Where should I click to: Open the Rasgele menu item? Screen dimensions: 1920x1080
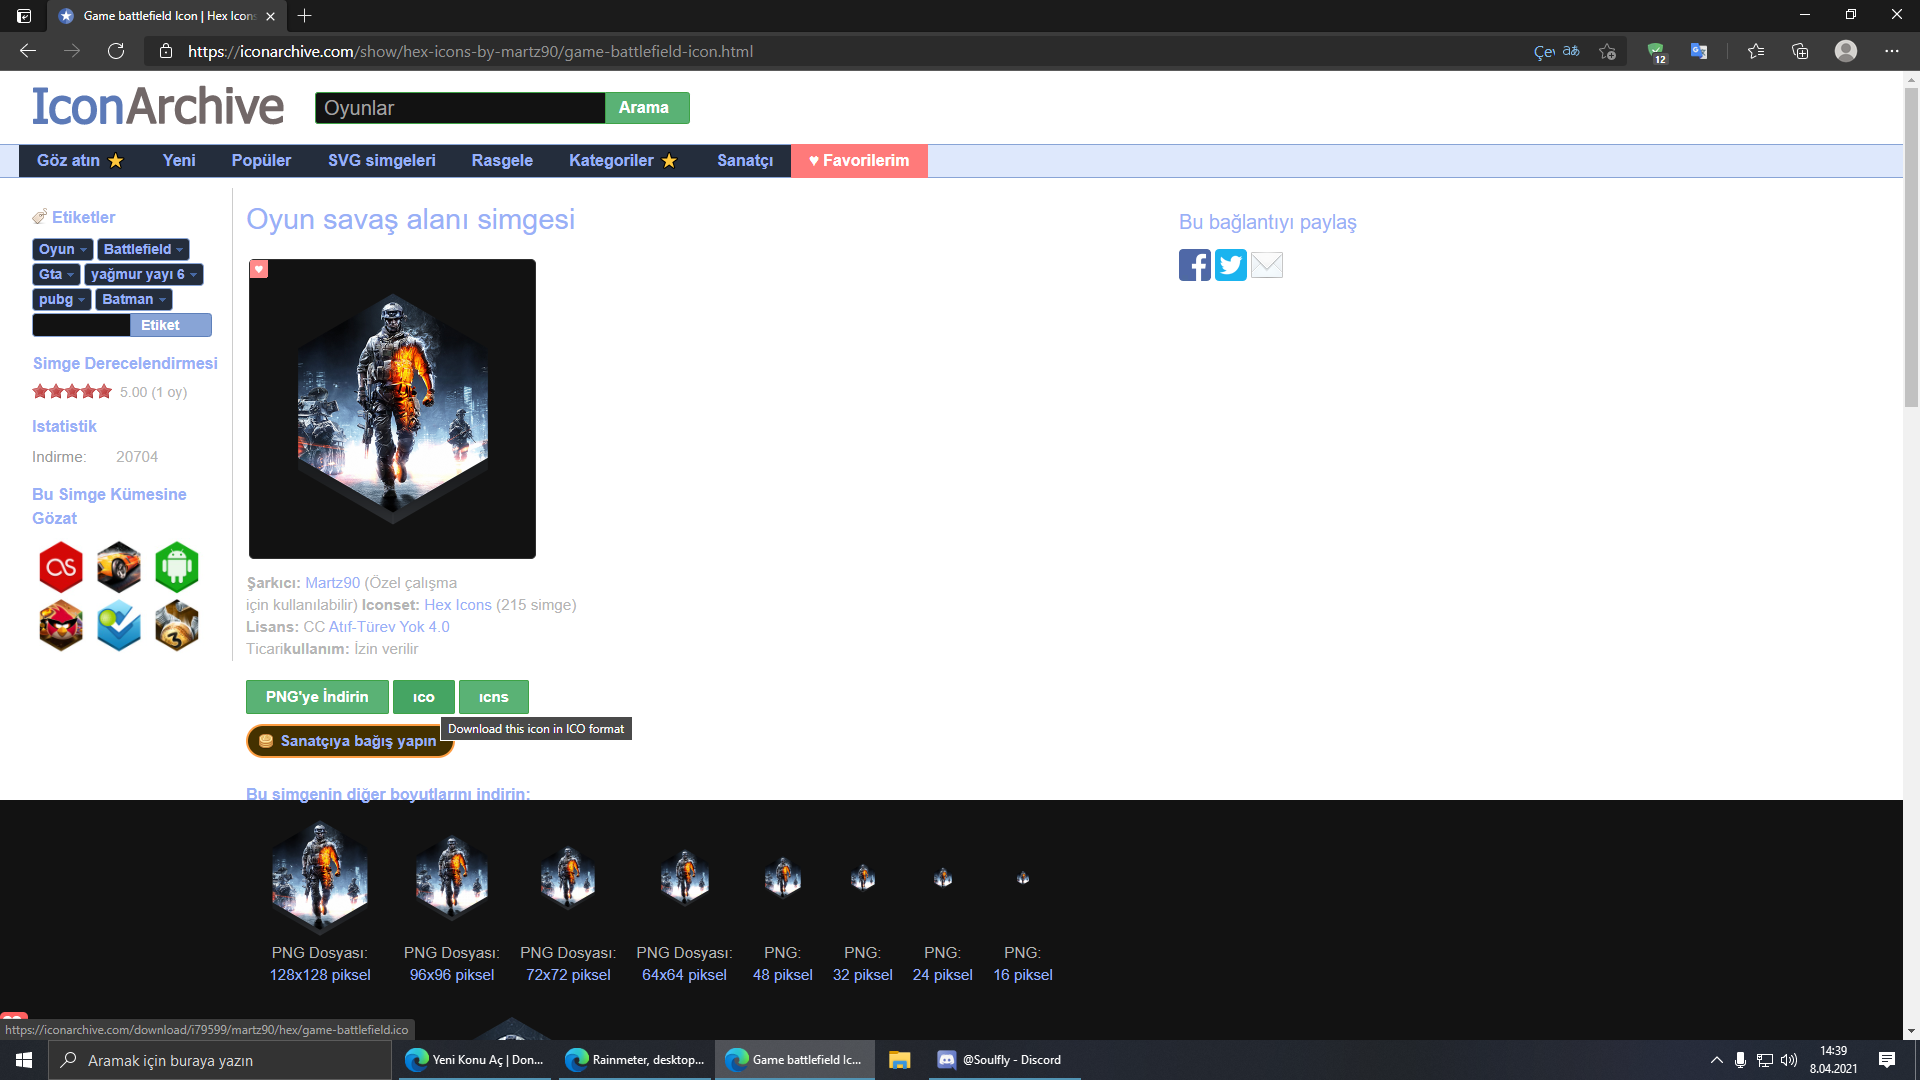(502, 161)
